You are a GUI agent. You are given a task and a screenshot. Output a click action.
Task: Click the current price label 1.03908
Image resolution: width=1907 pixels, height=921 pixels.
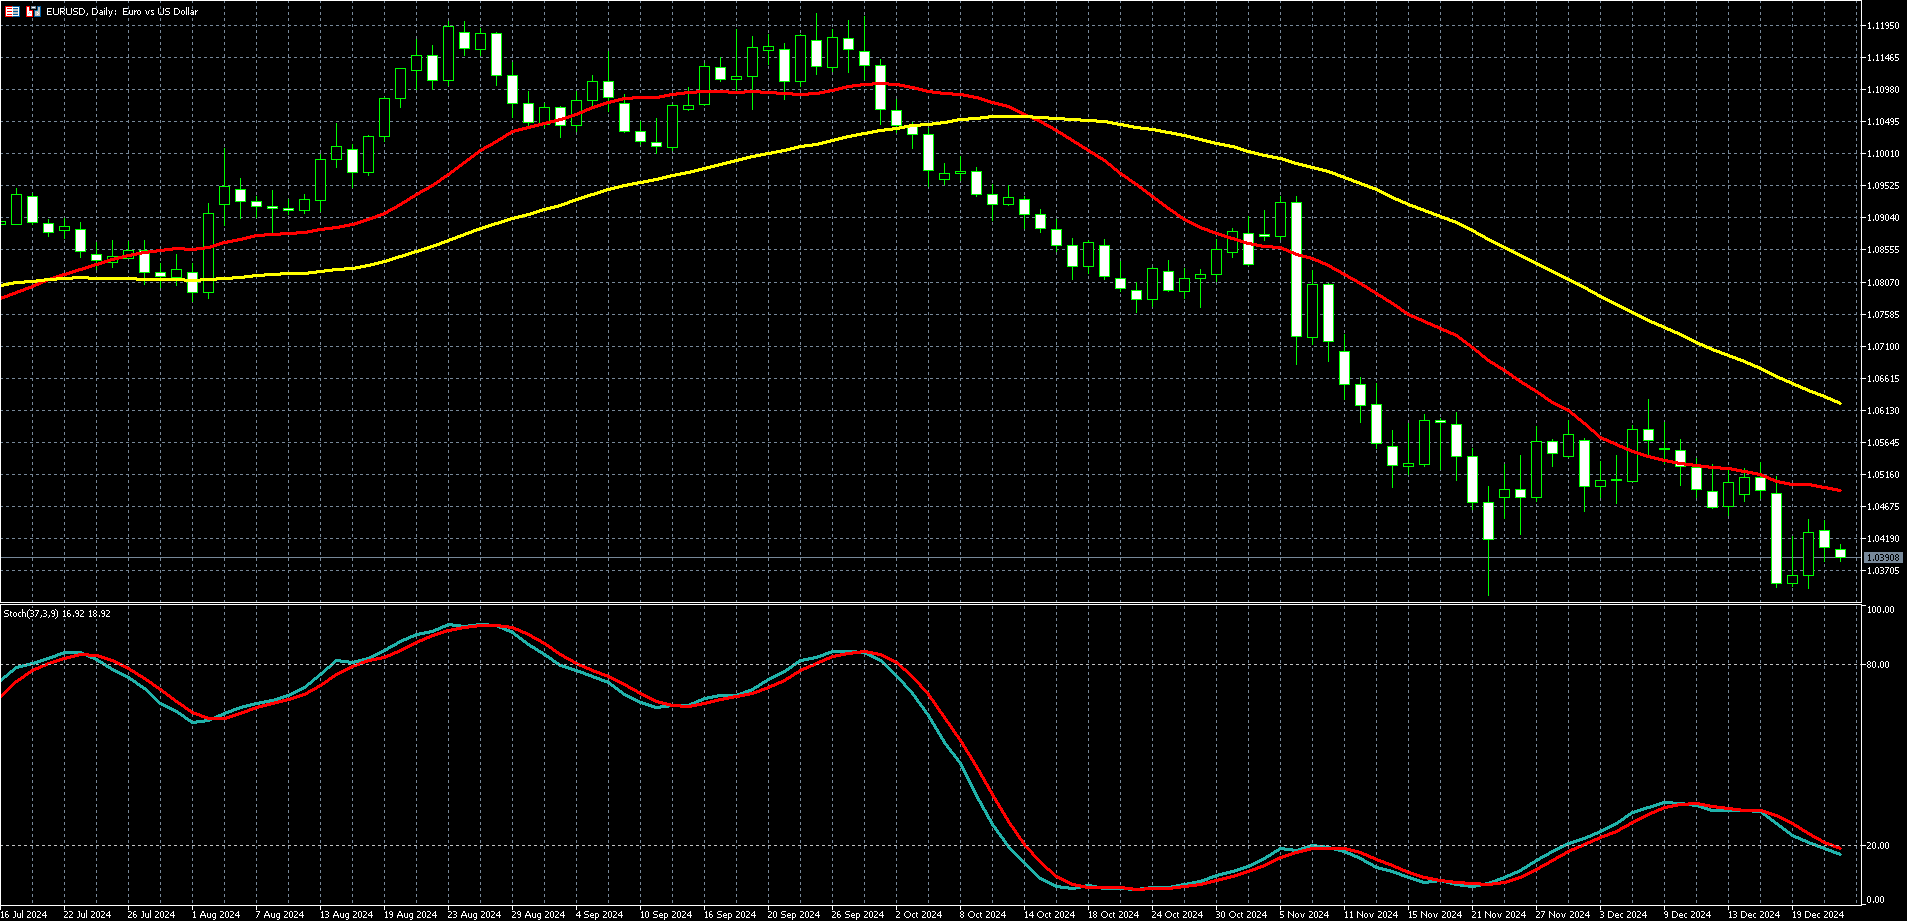1883,558
